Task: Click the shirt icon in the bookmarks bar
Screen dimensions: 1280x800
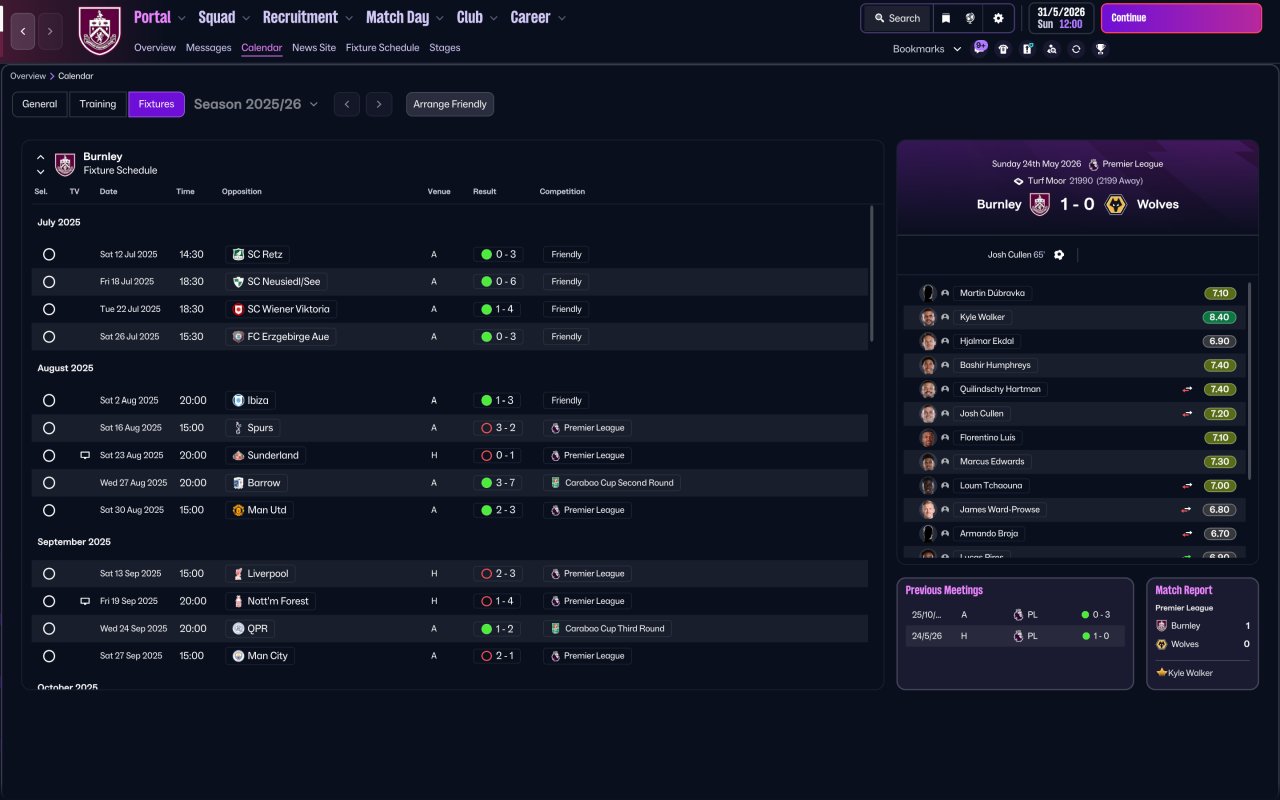Action: pos(1003,49)
